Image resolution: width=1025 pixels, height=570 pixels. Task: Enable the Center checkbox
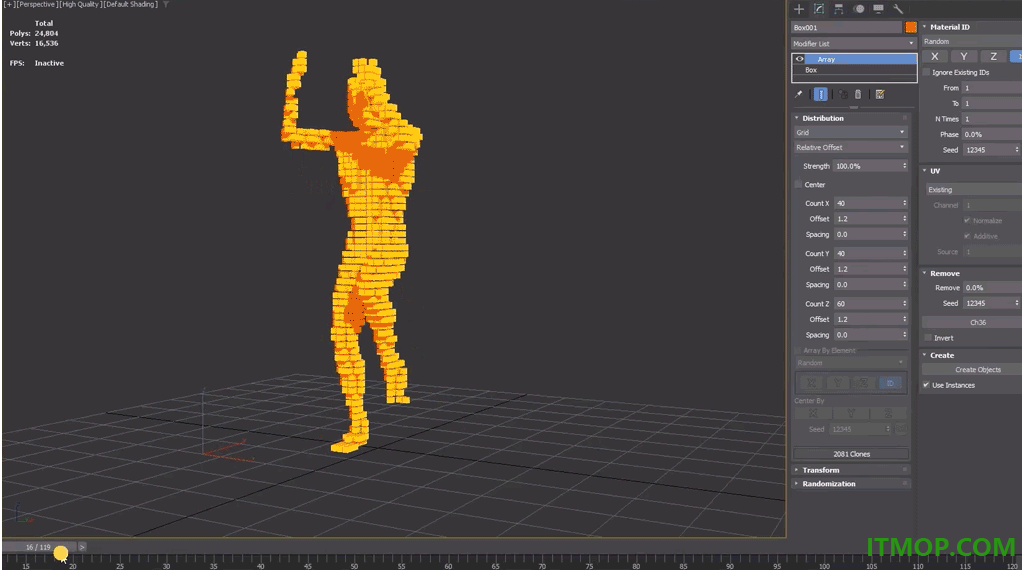tap(798, 184)
